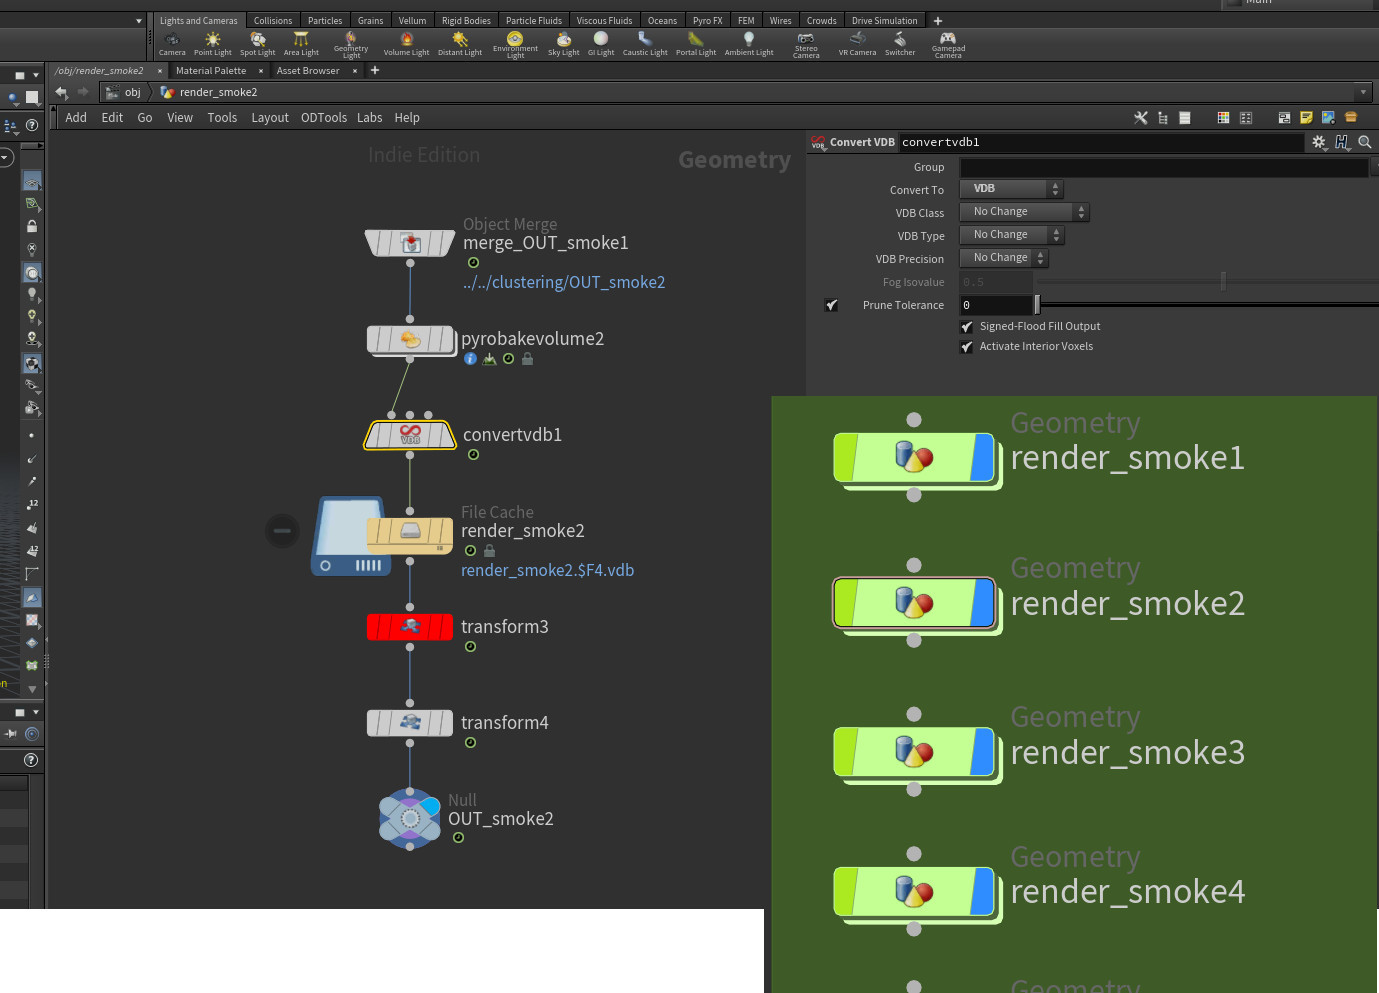Open the Layout menu
The image size is (1379, 993).
click(270, 118)
